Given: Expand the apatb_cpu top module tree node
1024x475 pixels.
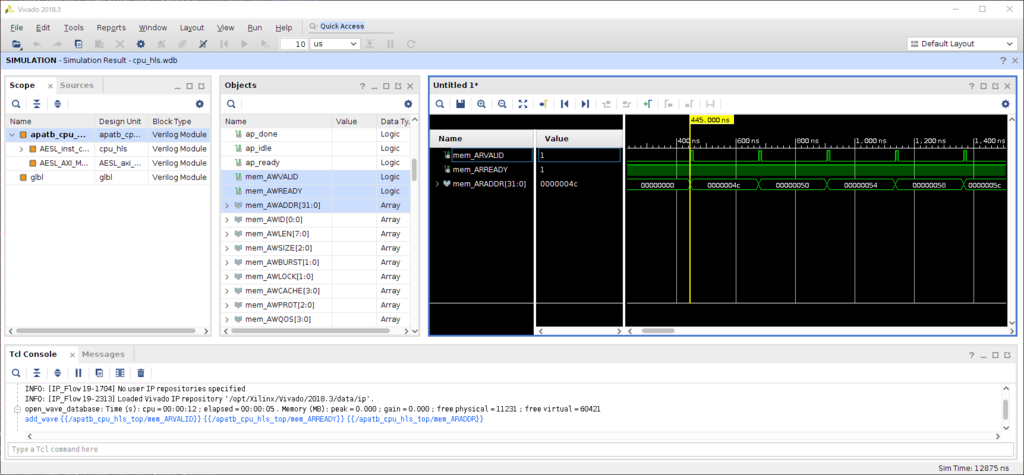Looking at the screenshot, I should point(12,135).
